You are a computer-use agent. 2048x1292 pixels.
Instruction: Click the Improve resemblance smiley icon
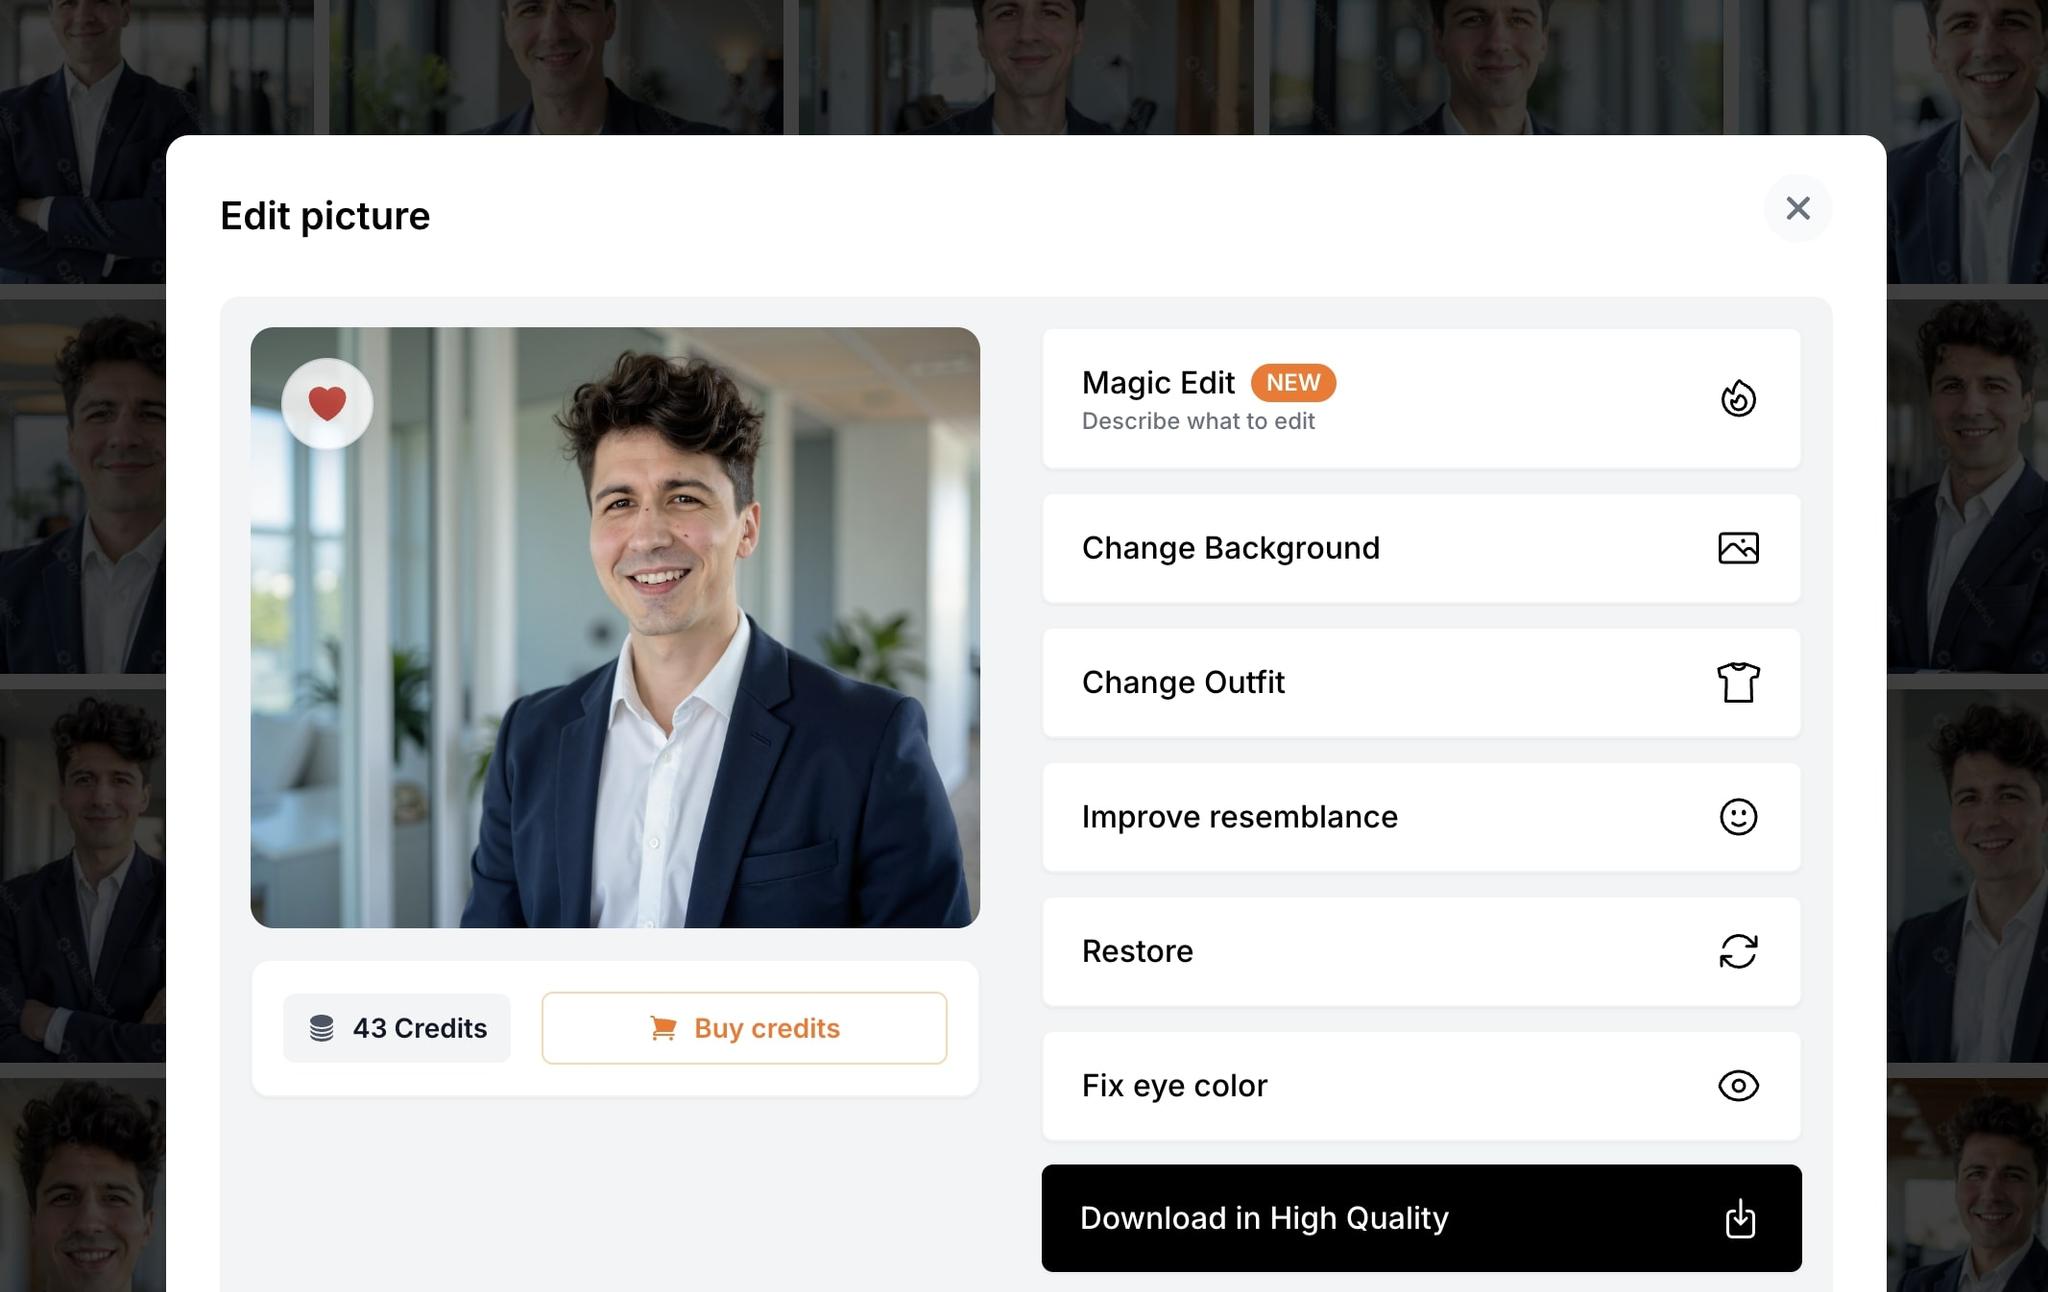point(1738,817)
